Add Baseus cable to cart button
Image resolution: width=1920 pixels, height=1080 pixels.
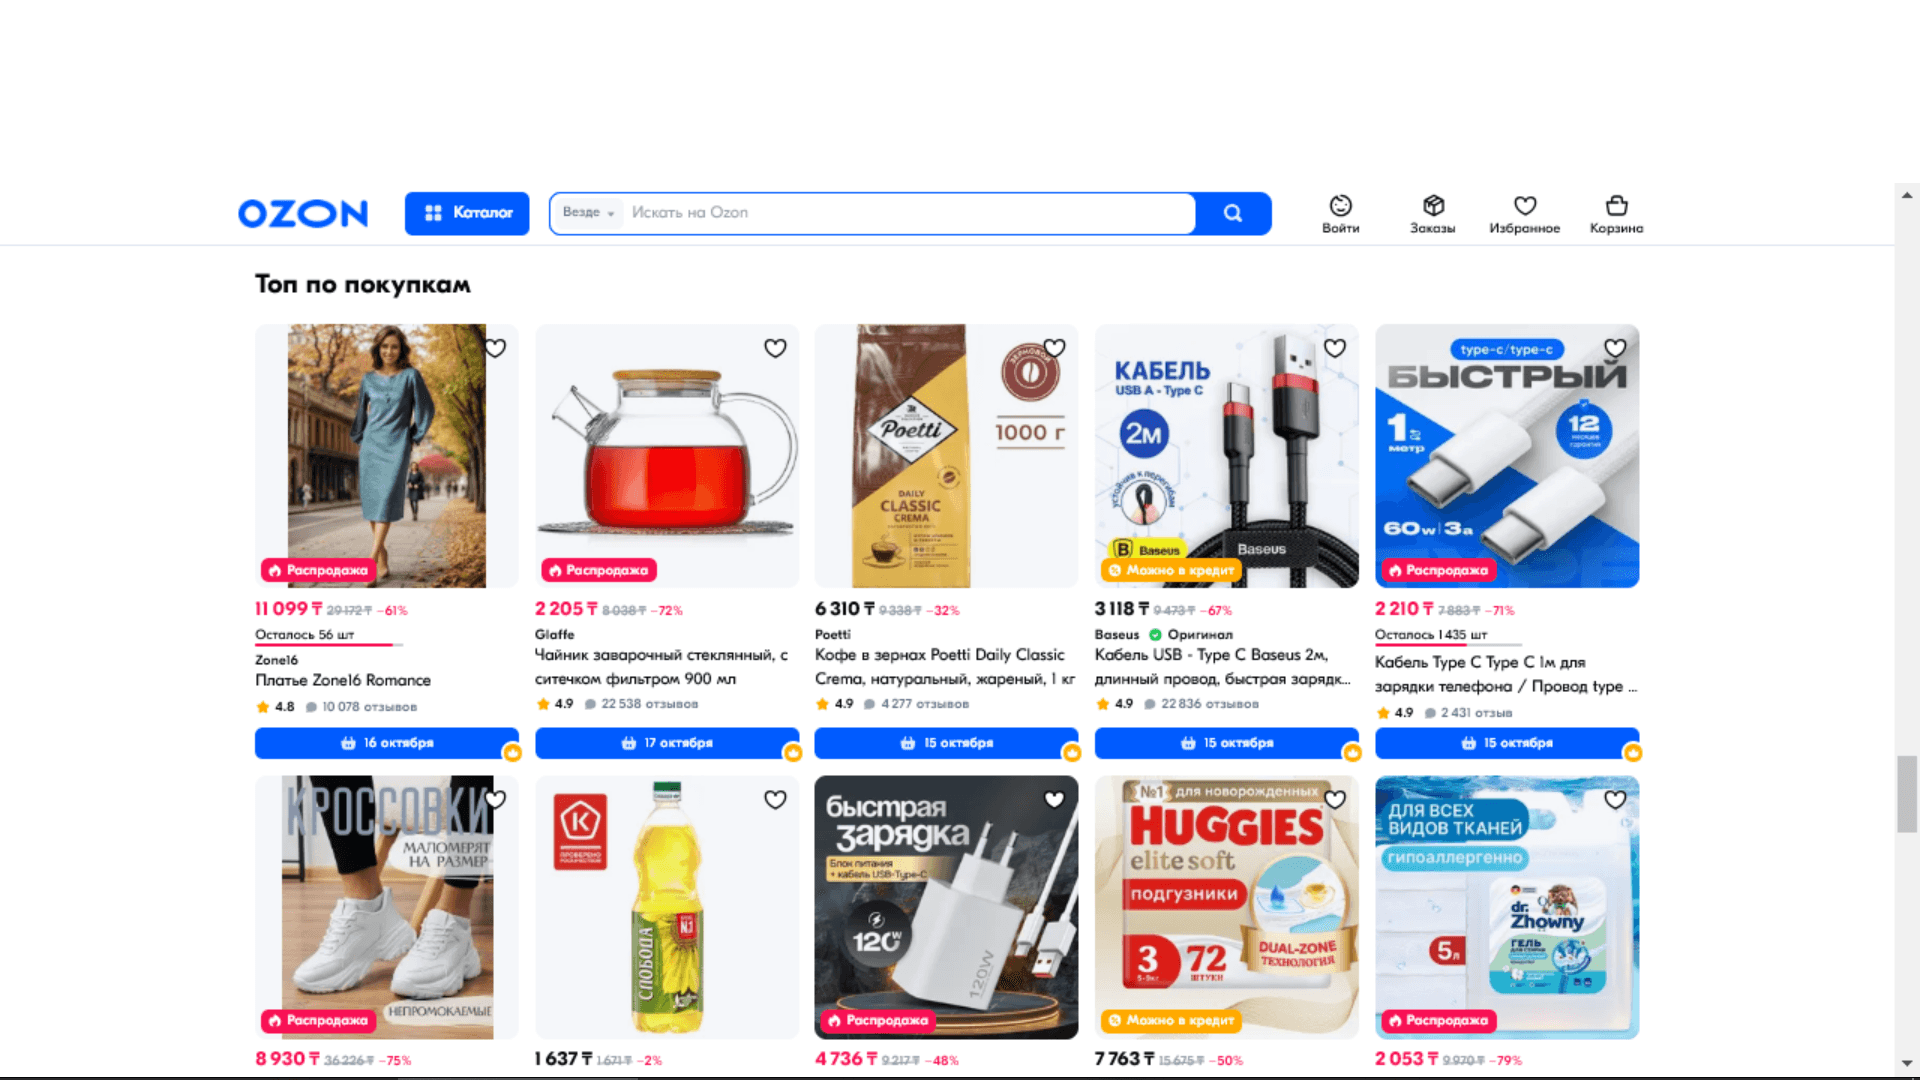[1227, 743]
